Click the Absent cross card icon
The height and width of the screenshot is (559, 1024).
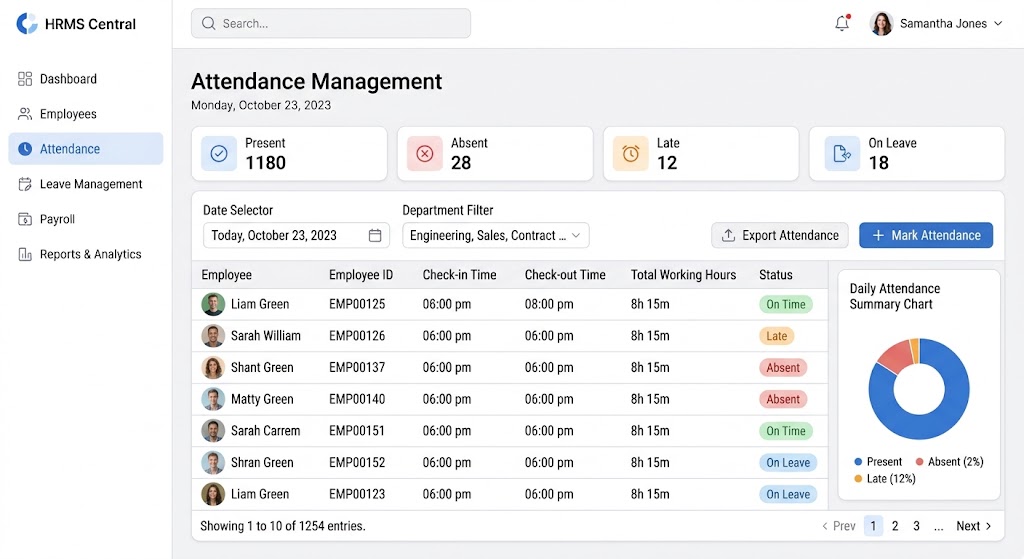[x=424, y=153]
